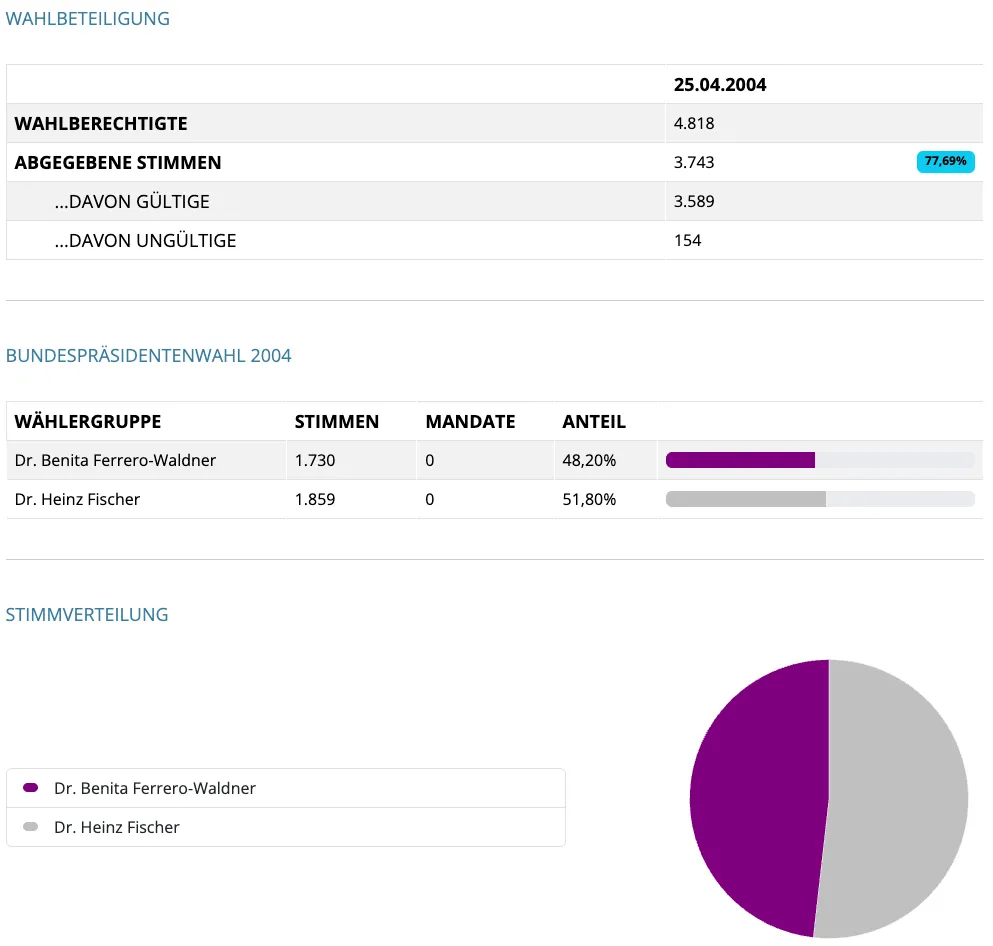Select Dr. Heinz Fischer in the results table
Image resolution: width=993 pixels, height=946 pixels.
[77, 500]
